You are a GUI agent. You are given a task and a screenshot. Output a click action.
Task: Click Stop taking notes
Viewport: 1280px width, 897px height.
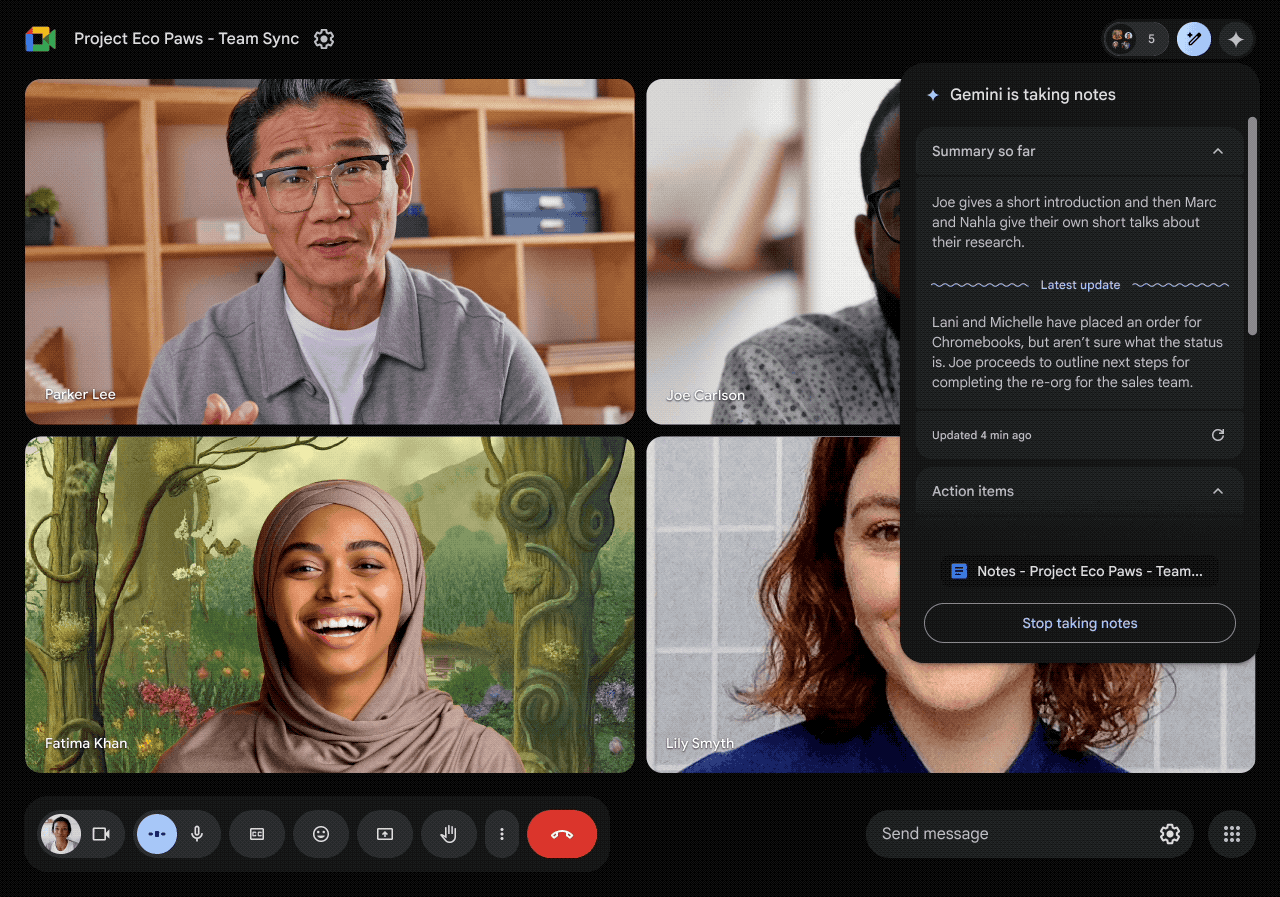[1079, 622]
